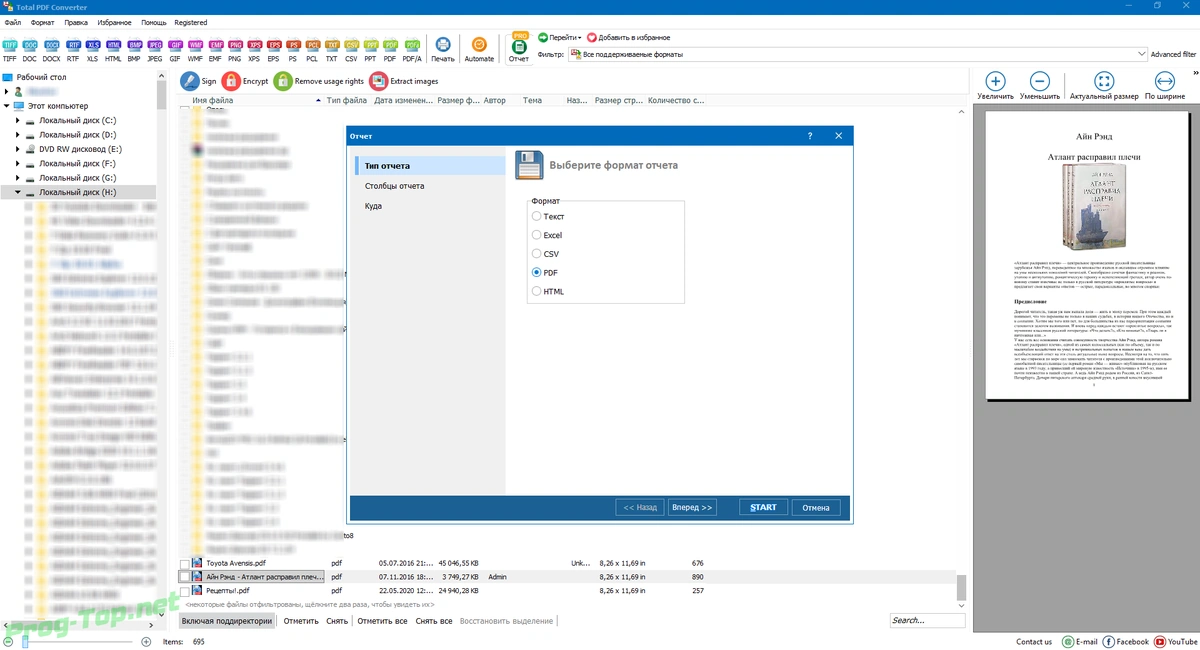The image size is (1200, 650).
Task: Open the Sign PDF tool
Action: tap(199, 81)
